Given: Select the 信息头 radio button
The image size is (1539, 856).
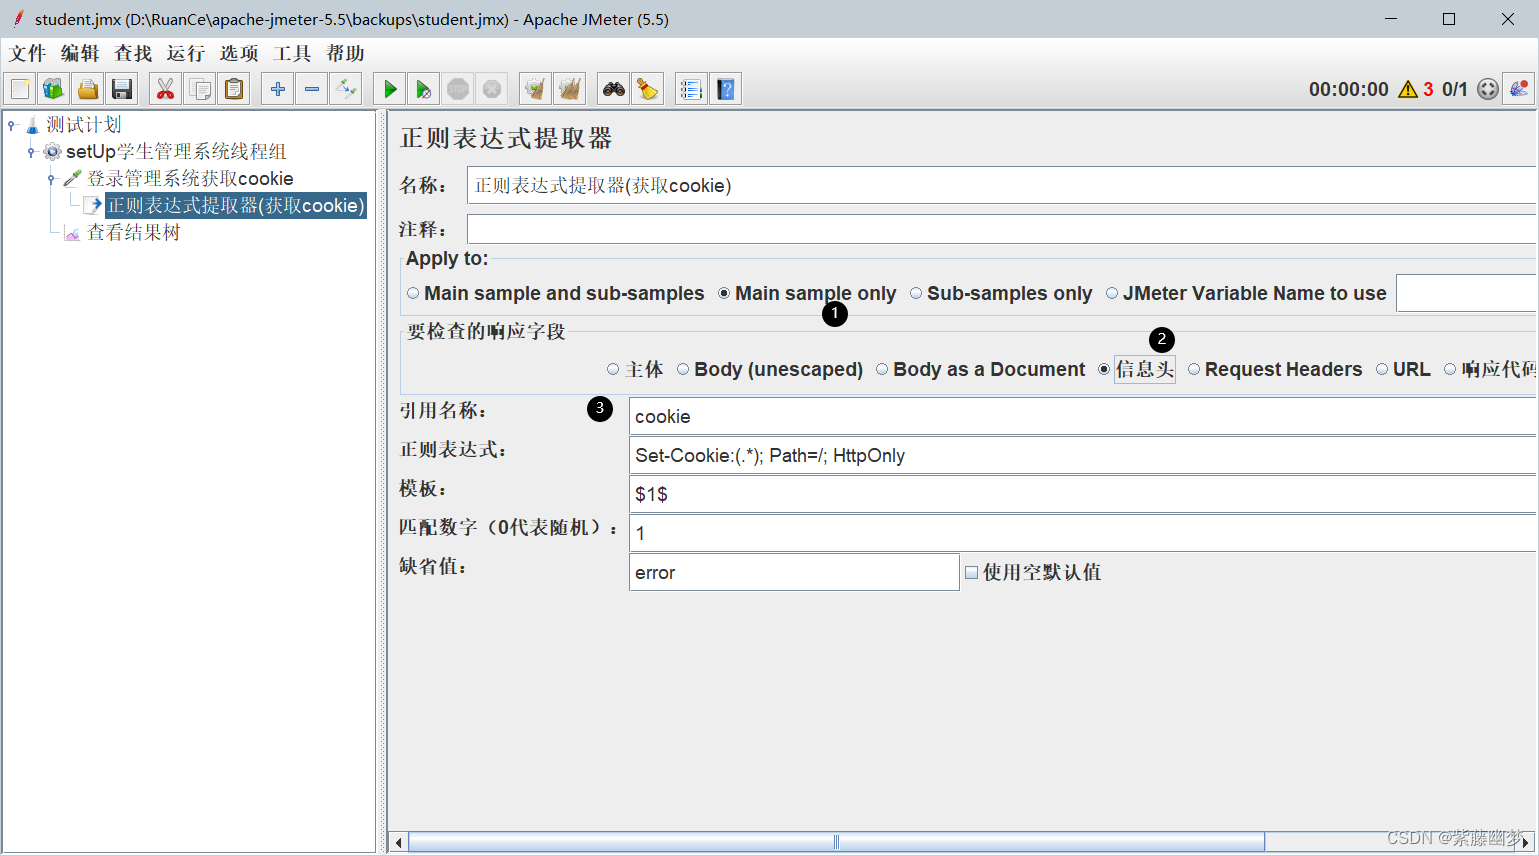Looking at the screenshot, I should pyautogui.click(x=1104, y=369).
